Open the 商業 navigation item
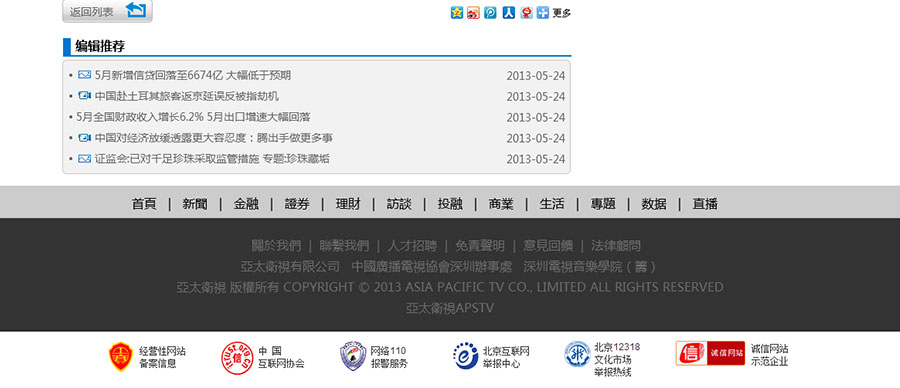 (x=501, y=204)
